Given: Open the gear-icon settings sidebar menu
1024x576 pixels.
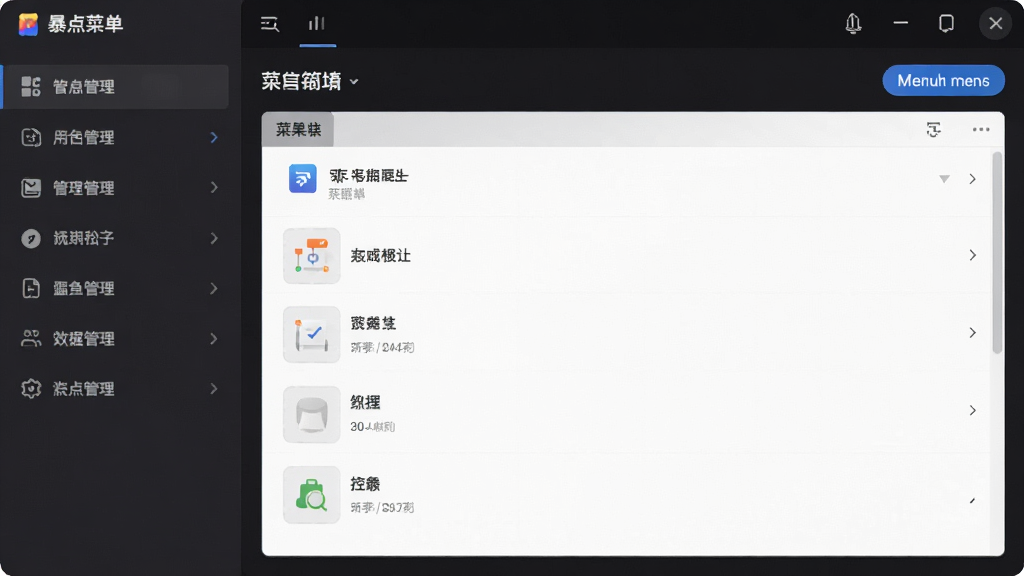Looking at the screenshot, I should (x=116, y=389).
